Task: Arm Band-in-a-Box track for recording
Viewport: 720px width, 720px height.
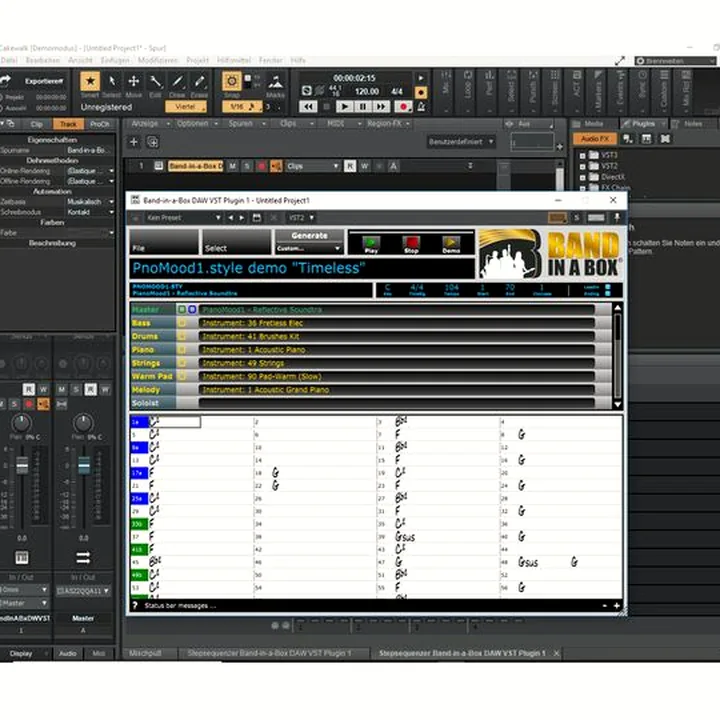Action: tap(261, 166)
